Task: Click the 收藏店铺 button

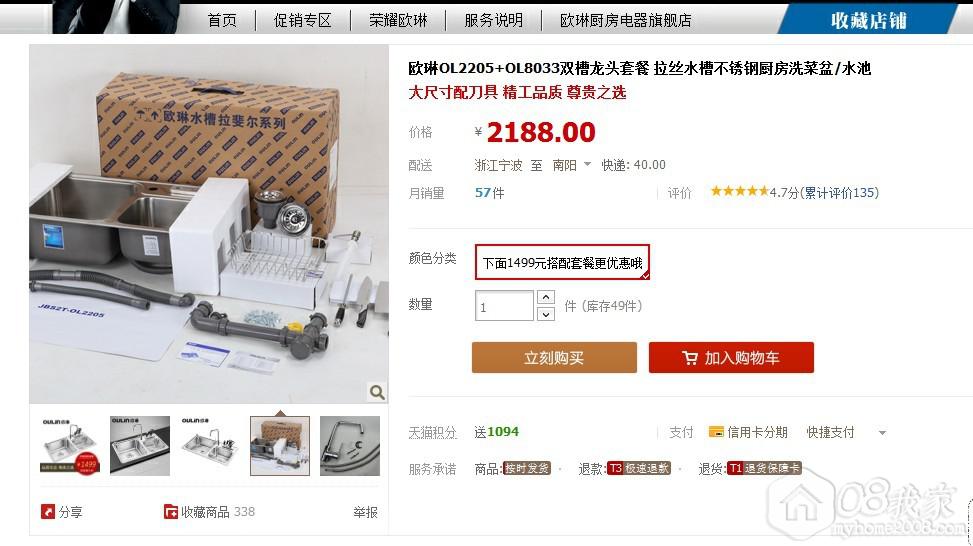Action: click(869, 20)
